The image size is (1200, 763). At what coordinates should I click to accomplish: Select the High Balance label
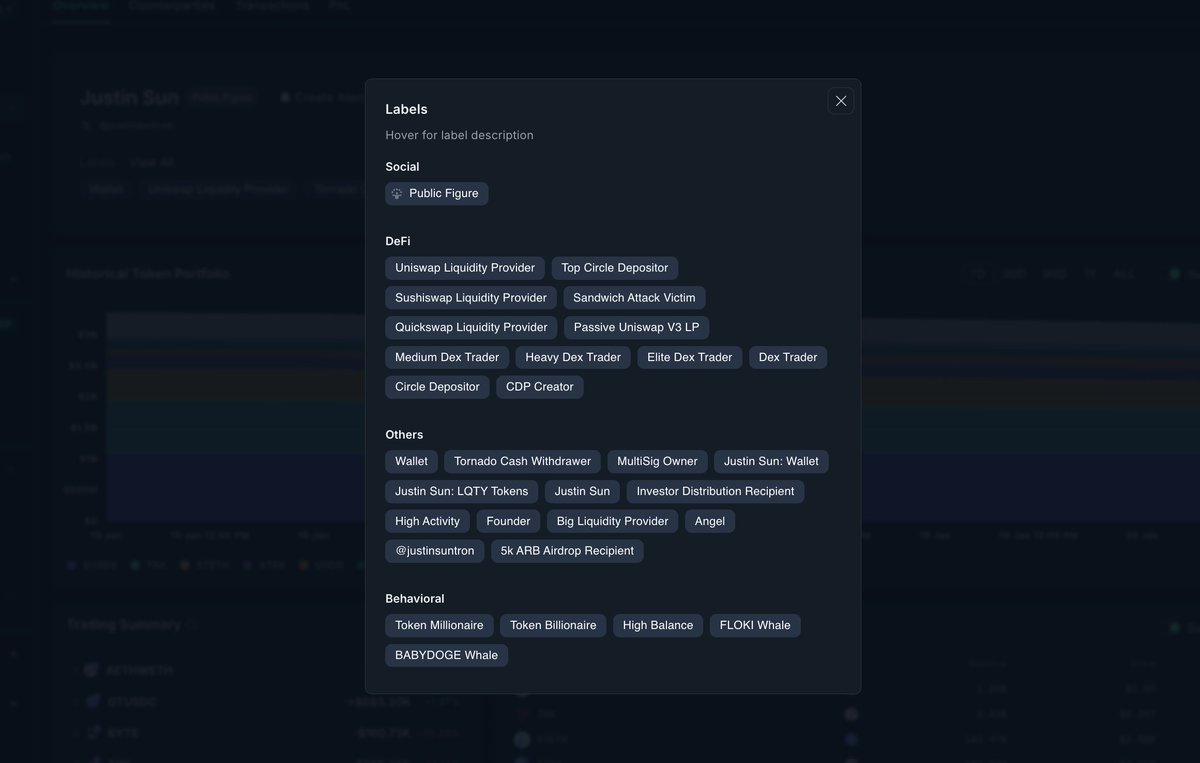(x=658, y=626)
